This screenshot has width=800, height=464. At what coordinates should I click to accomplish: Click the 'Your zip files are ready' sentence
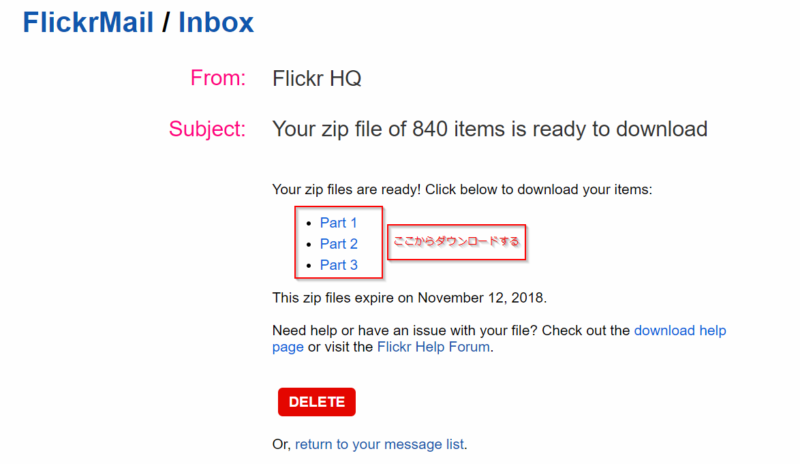tap(461, 189)
